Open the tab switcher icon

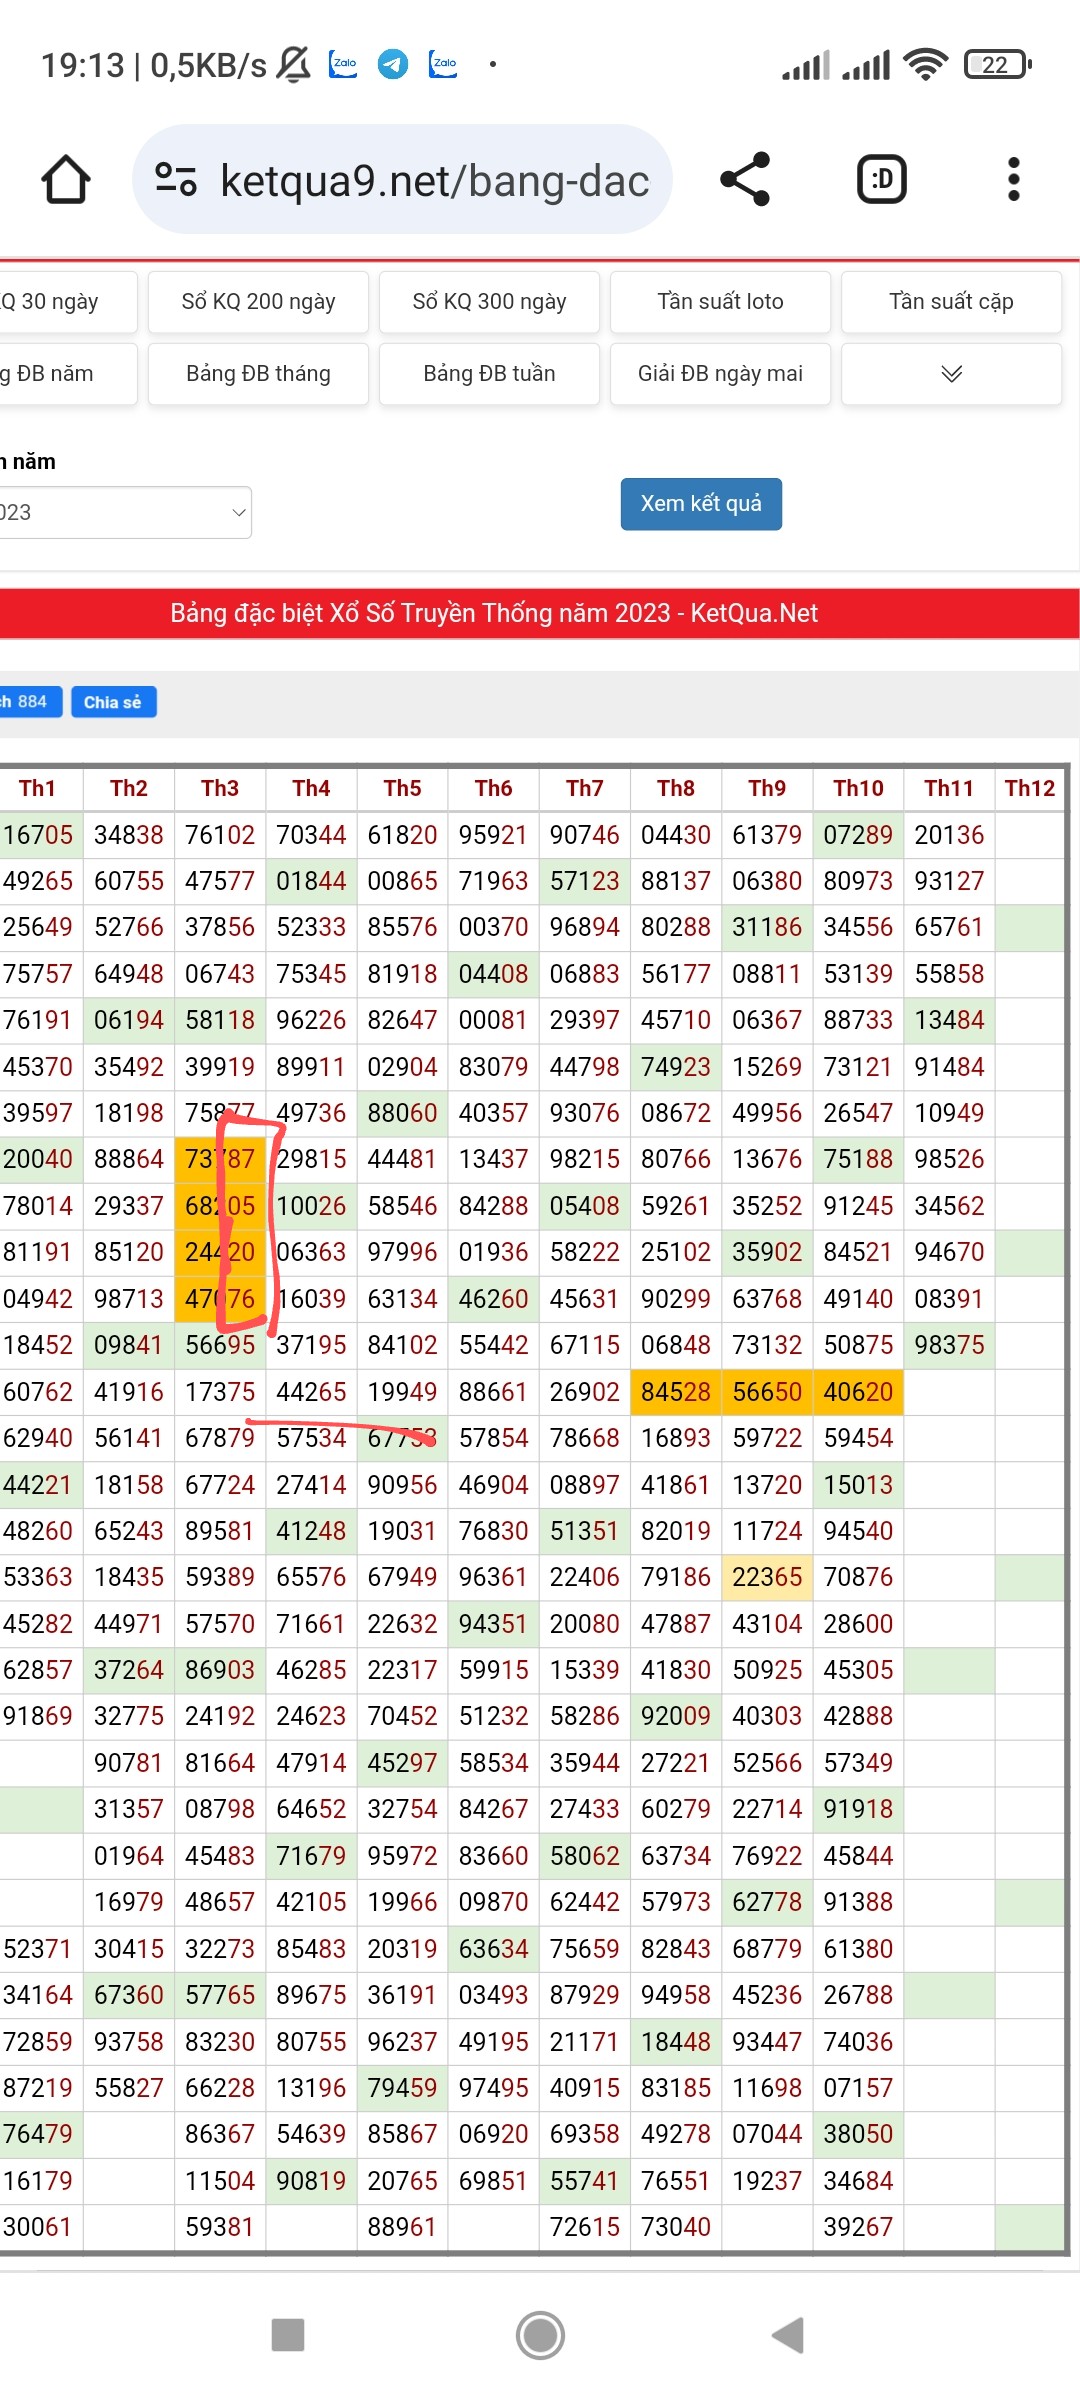point(881,180)
